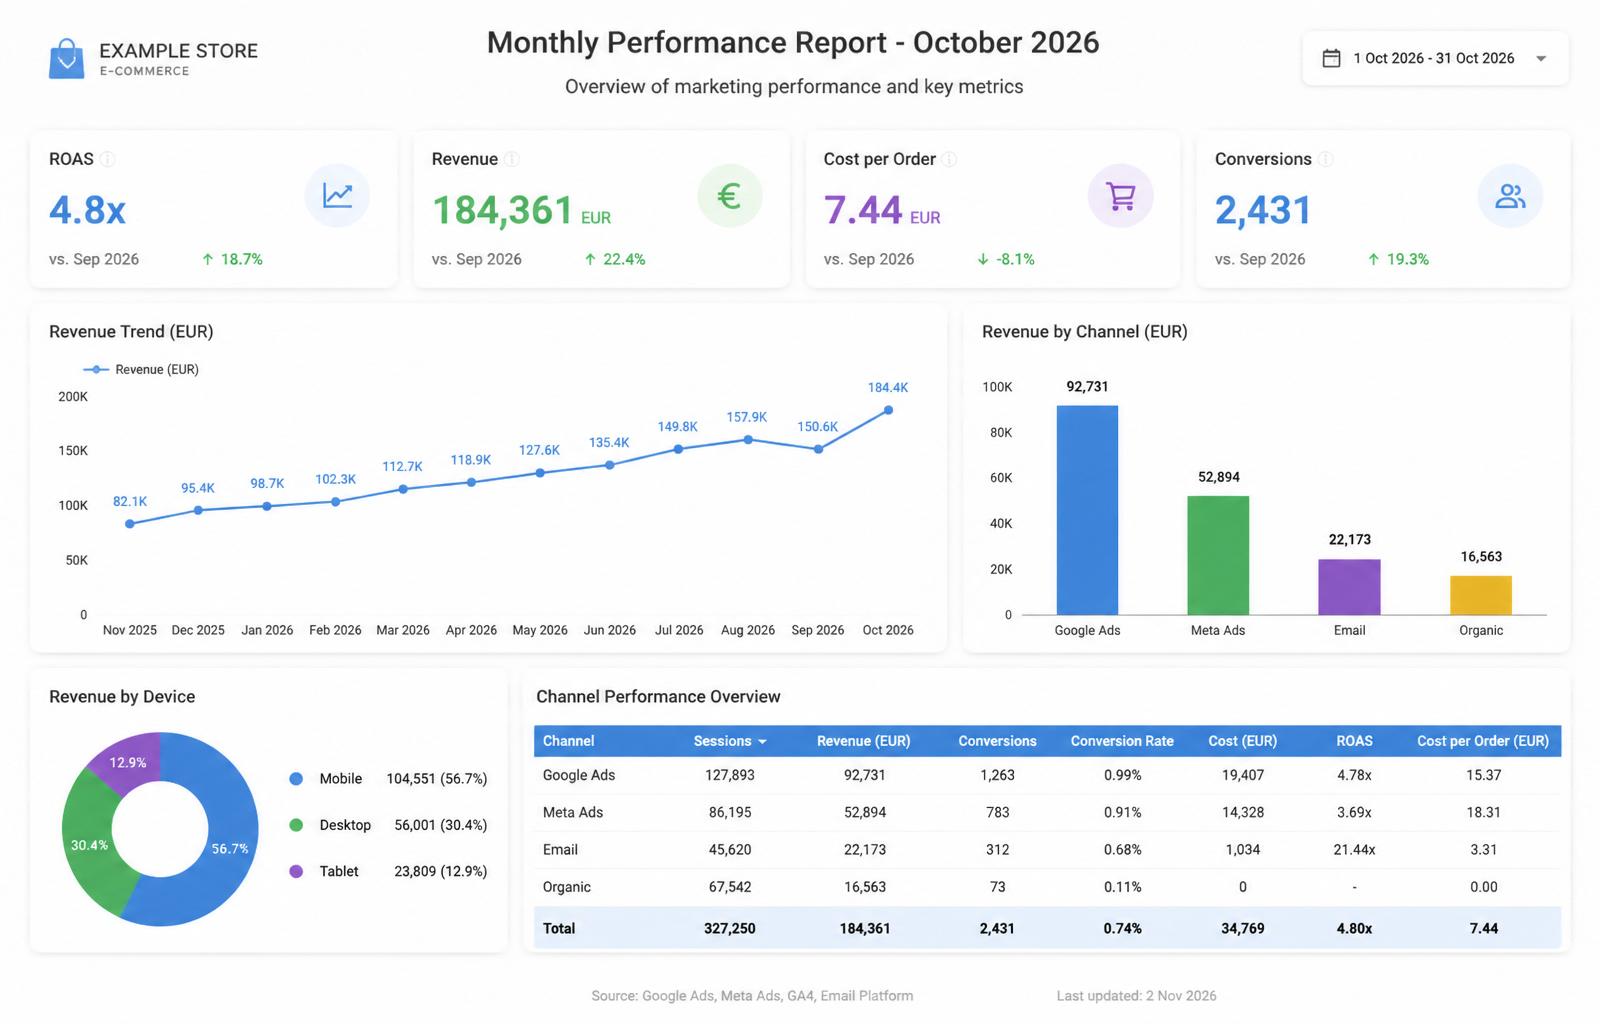
Task: Click the 2,431 Conversions headline value
Action: click(x=1263, y=210)
